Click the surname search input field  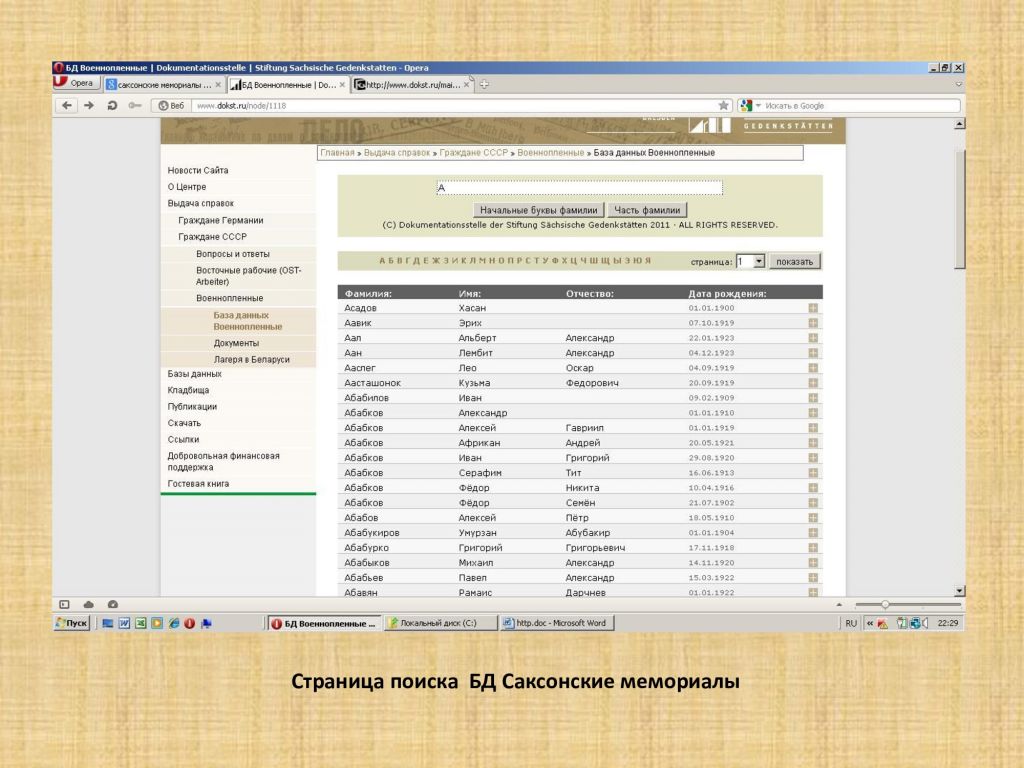tap(579, 188)
